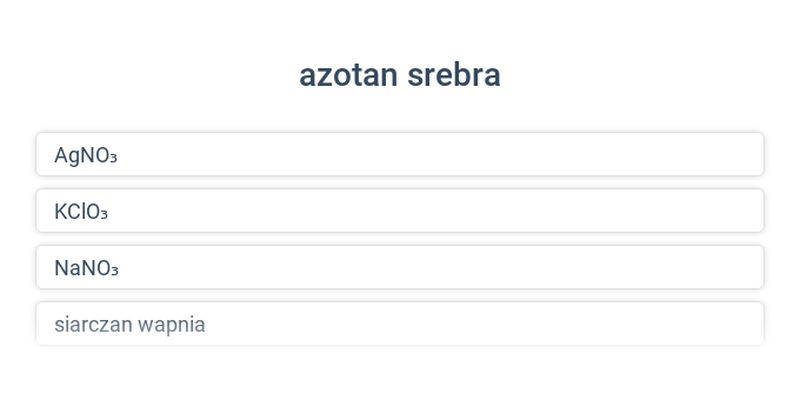800x400 pixels.
Task: Answer with silver nitrate formula AgNO₃
Action: 400,154
